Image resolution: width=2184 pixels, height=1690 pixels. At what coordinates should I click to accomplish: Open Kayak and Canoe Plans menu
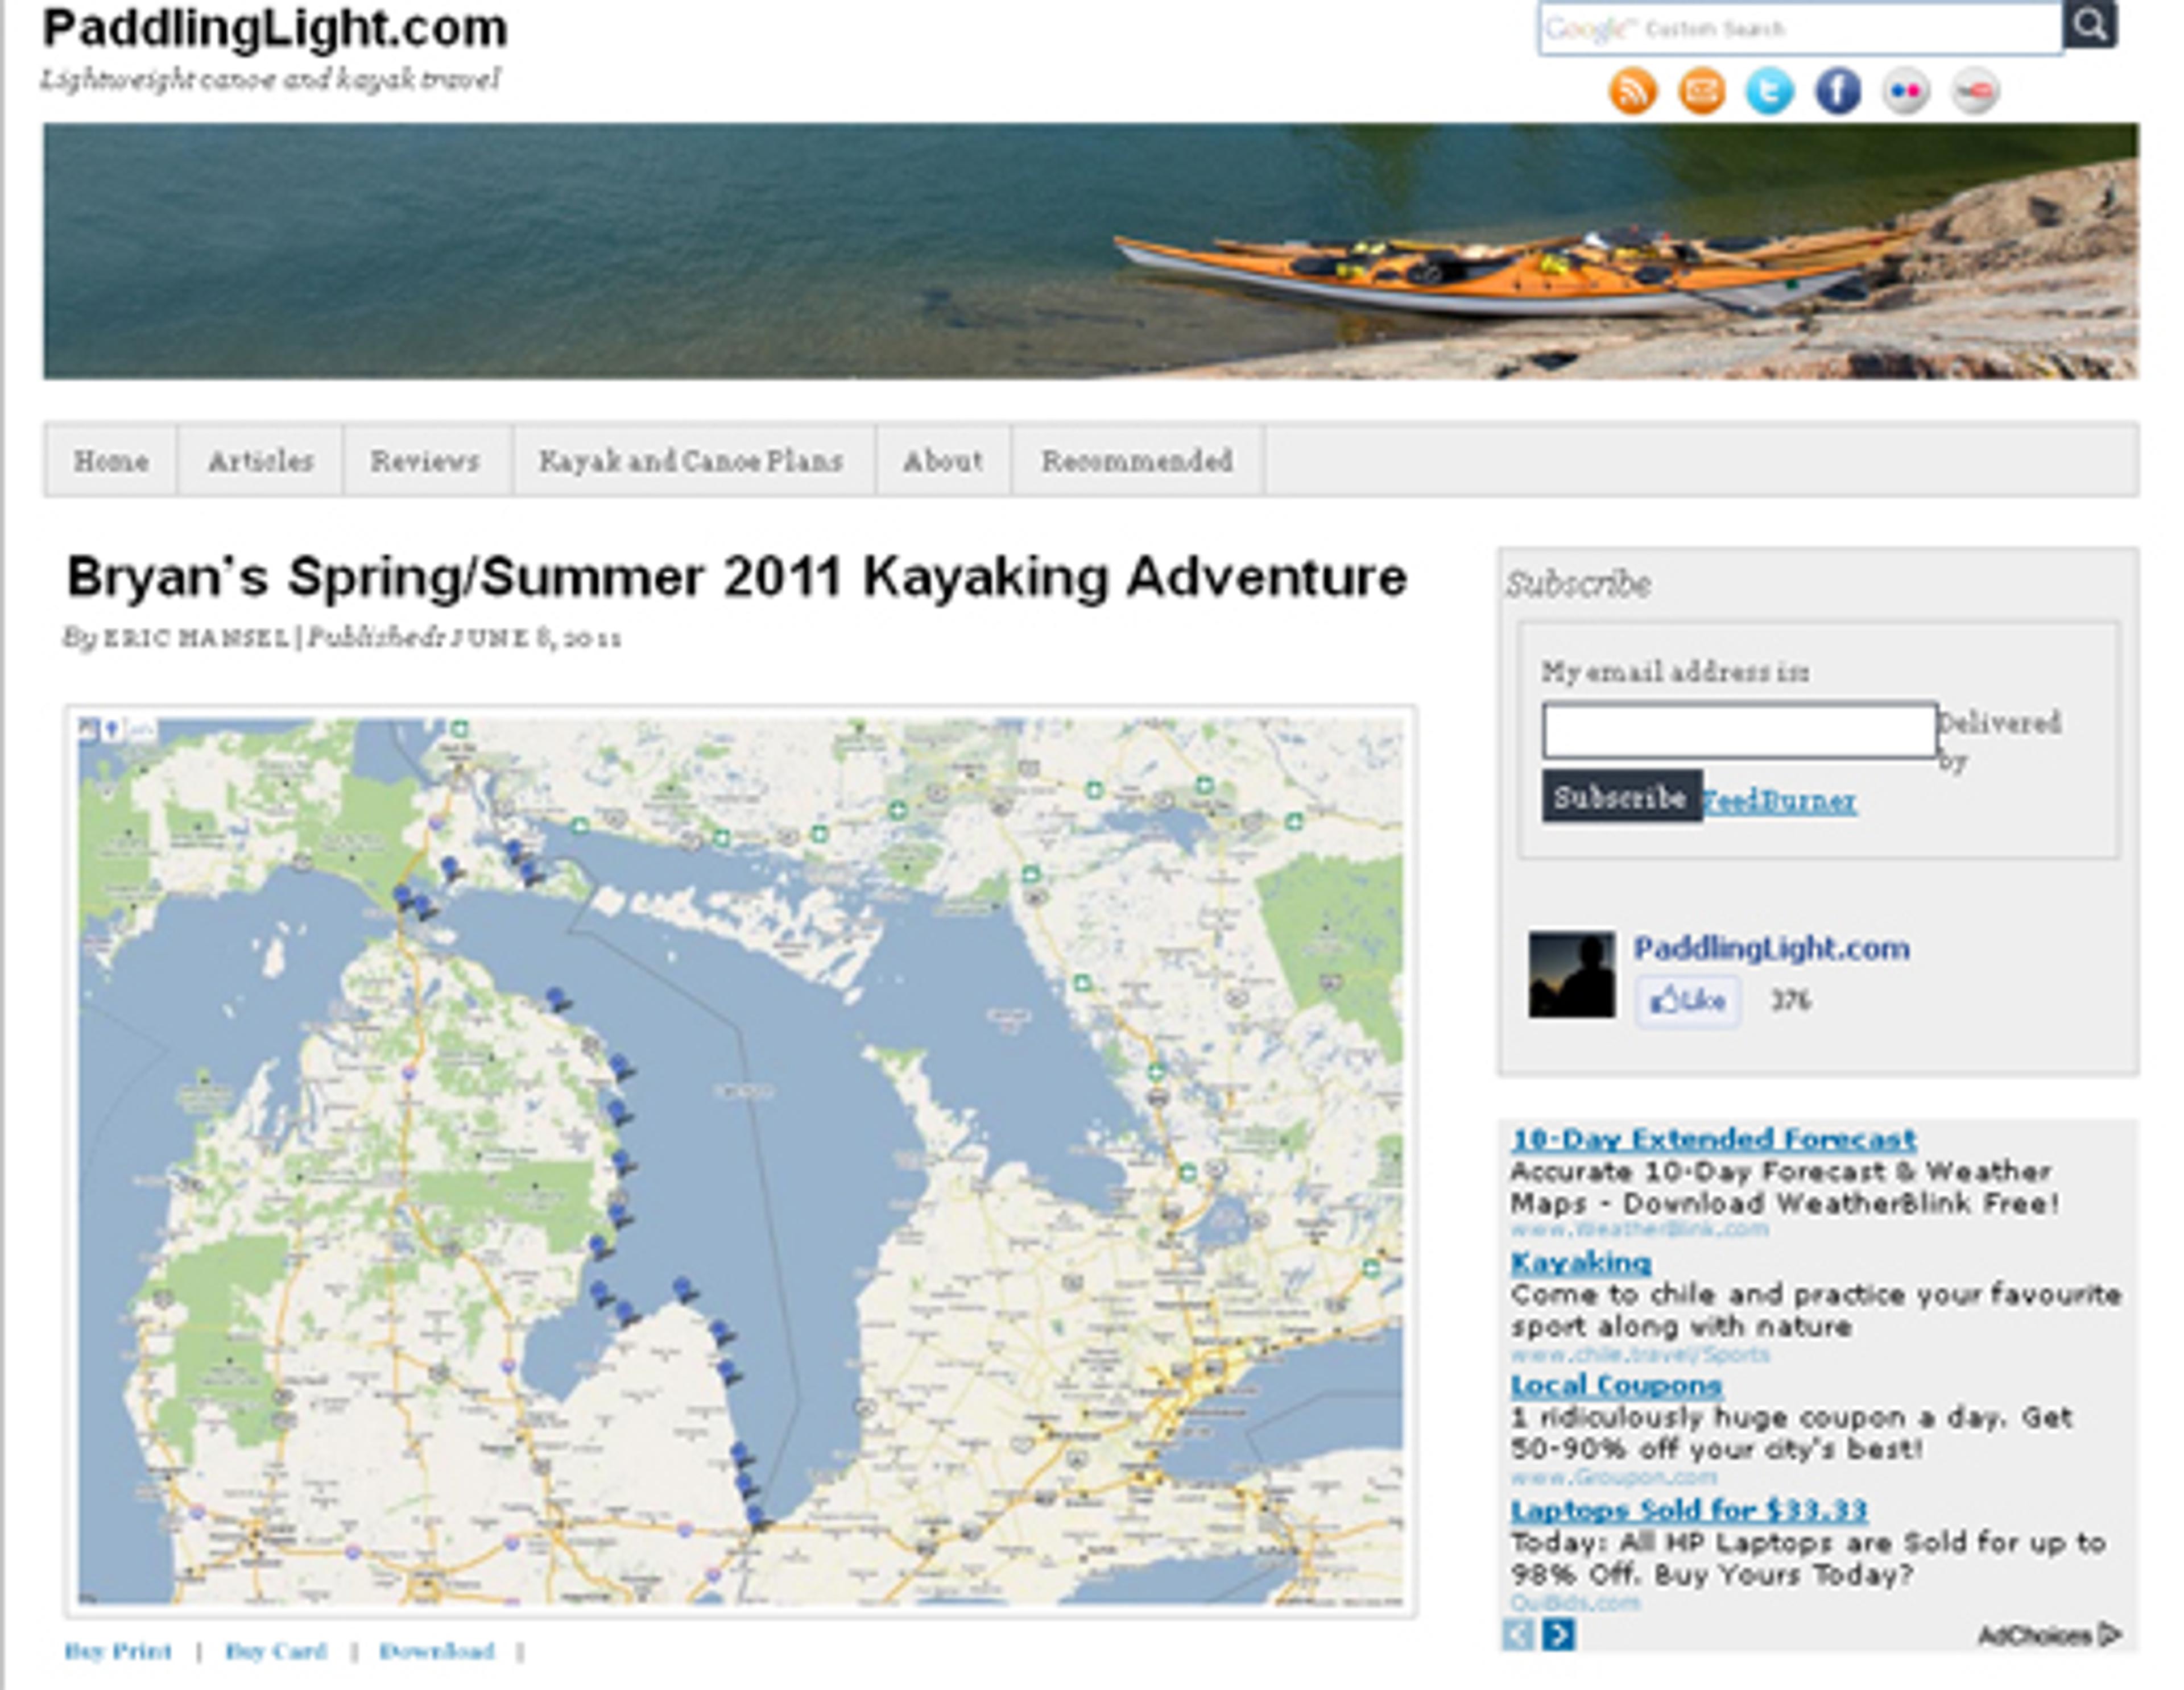pyautogui.click(x=691, y=461)
